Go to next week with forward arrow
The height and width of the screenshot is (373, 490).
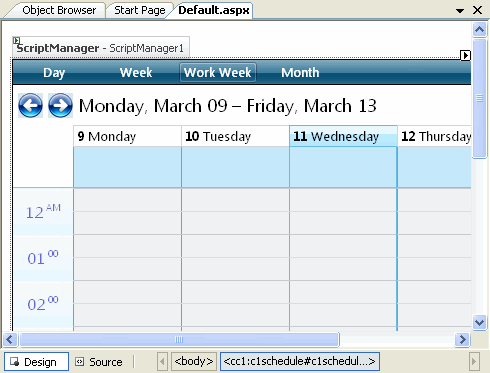click(60, 106)
